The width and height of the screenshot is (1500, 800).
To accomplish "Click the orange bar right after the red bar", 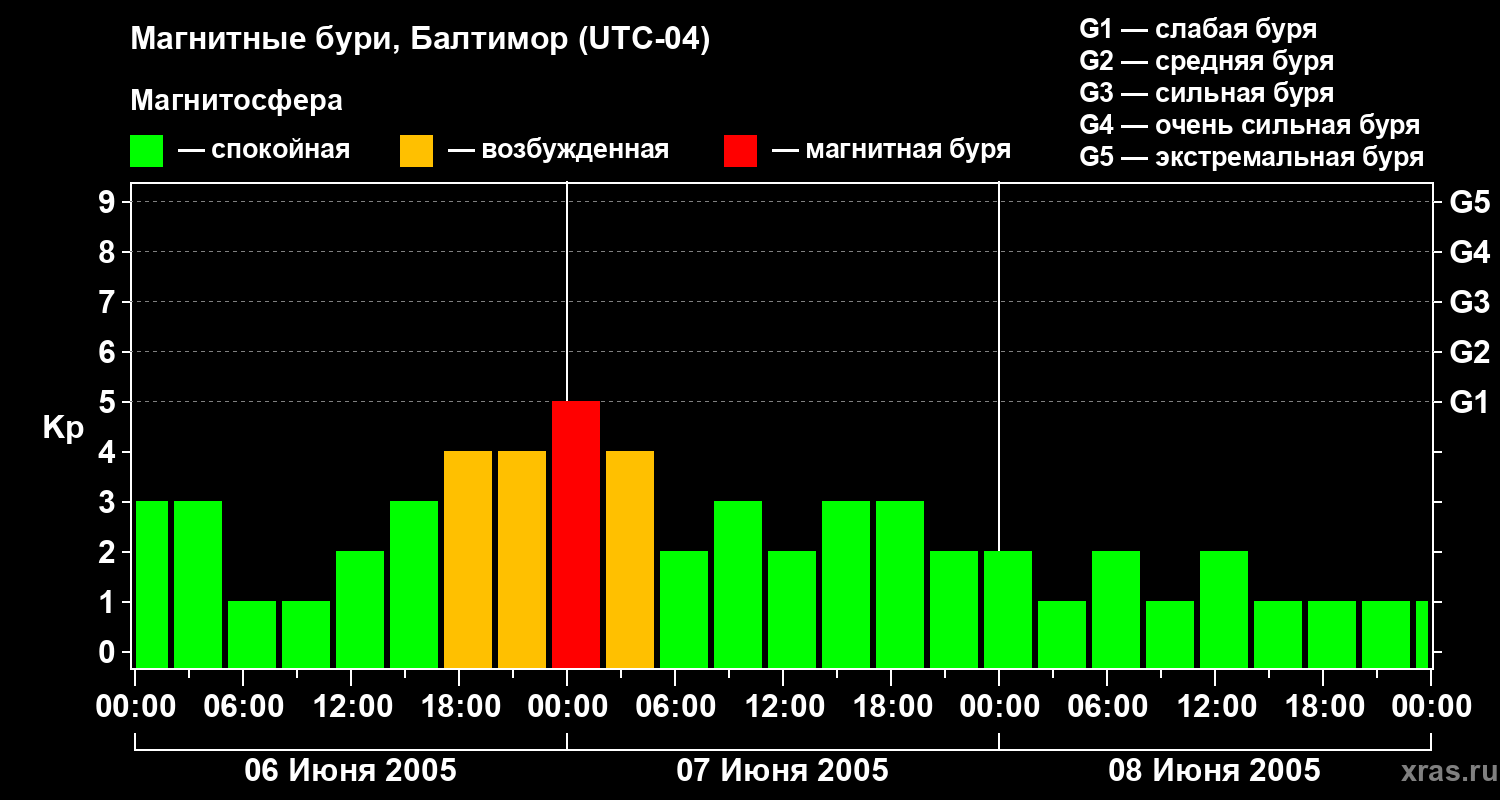I will point(630,559).
